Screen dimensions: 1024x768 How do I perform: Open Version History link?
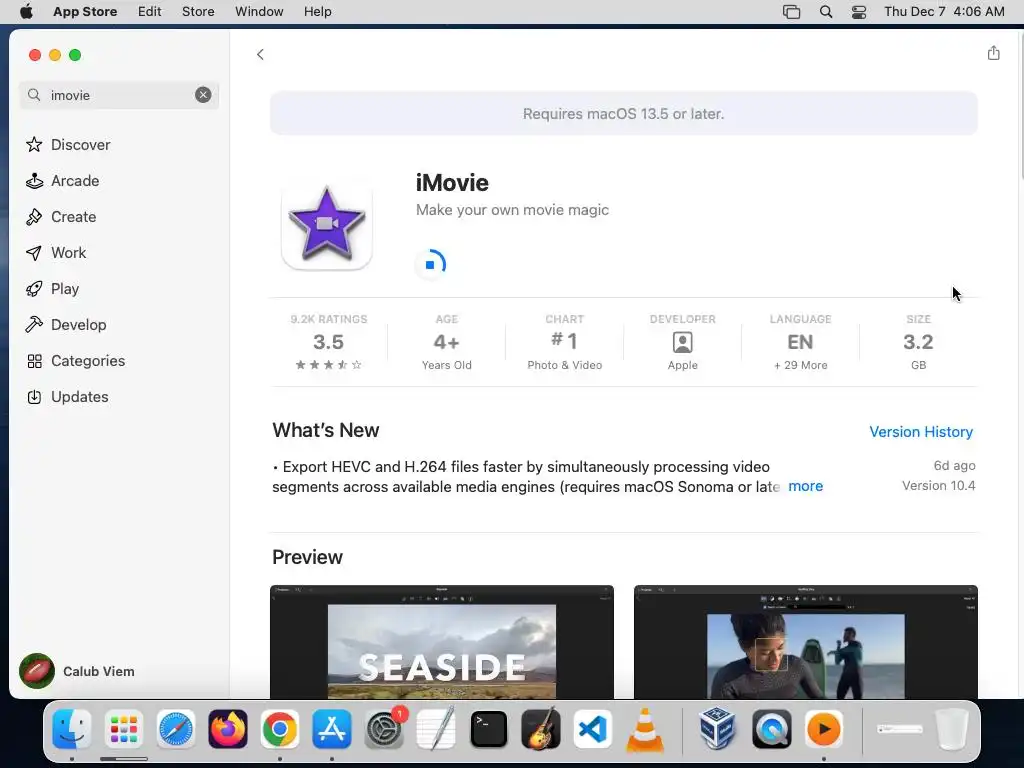(921, 432)
